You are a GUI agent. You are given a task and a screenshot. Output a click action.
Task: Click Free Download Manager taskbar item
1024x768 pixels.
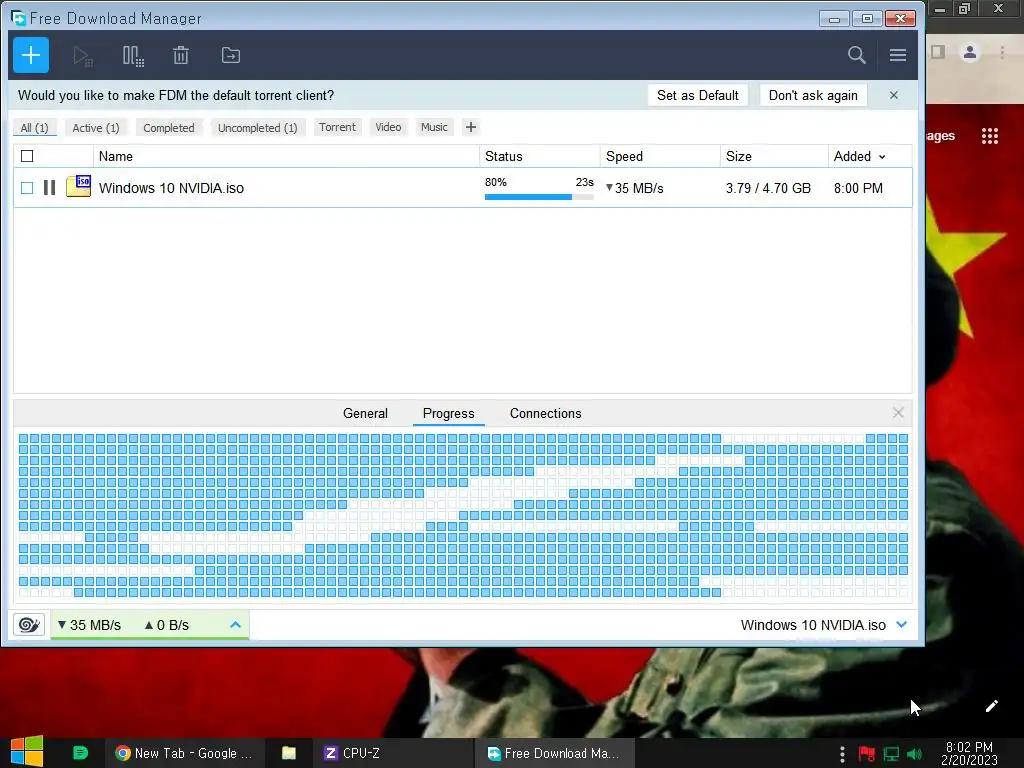coord(554,753)
